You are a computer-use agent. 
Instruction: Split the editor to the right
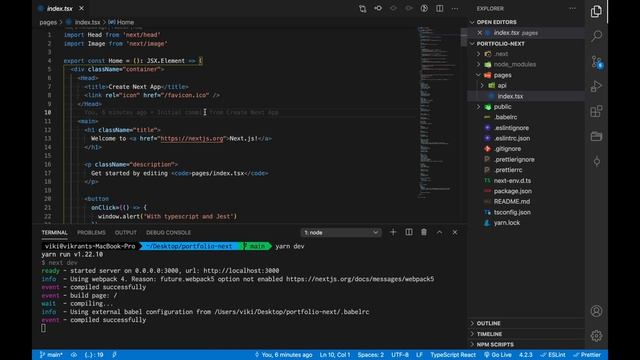[x=440, y=8]
